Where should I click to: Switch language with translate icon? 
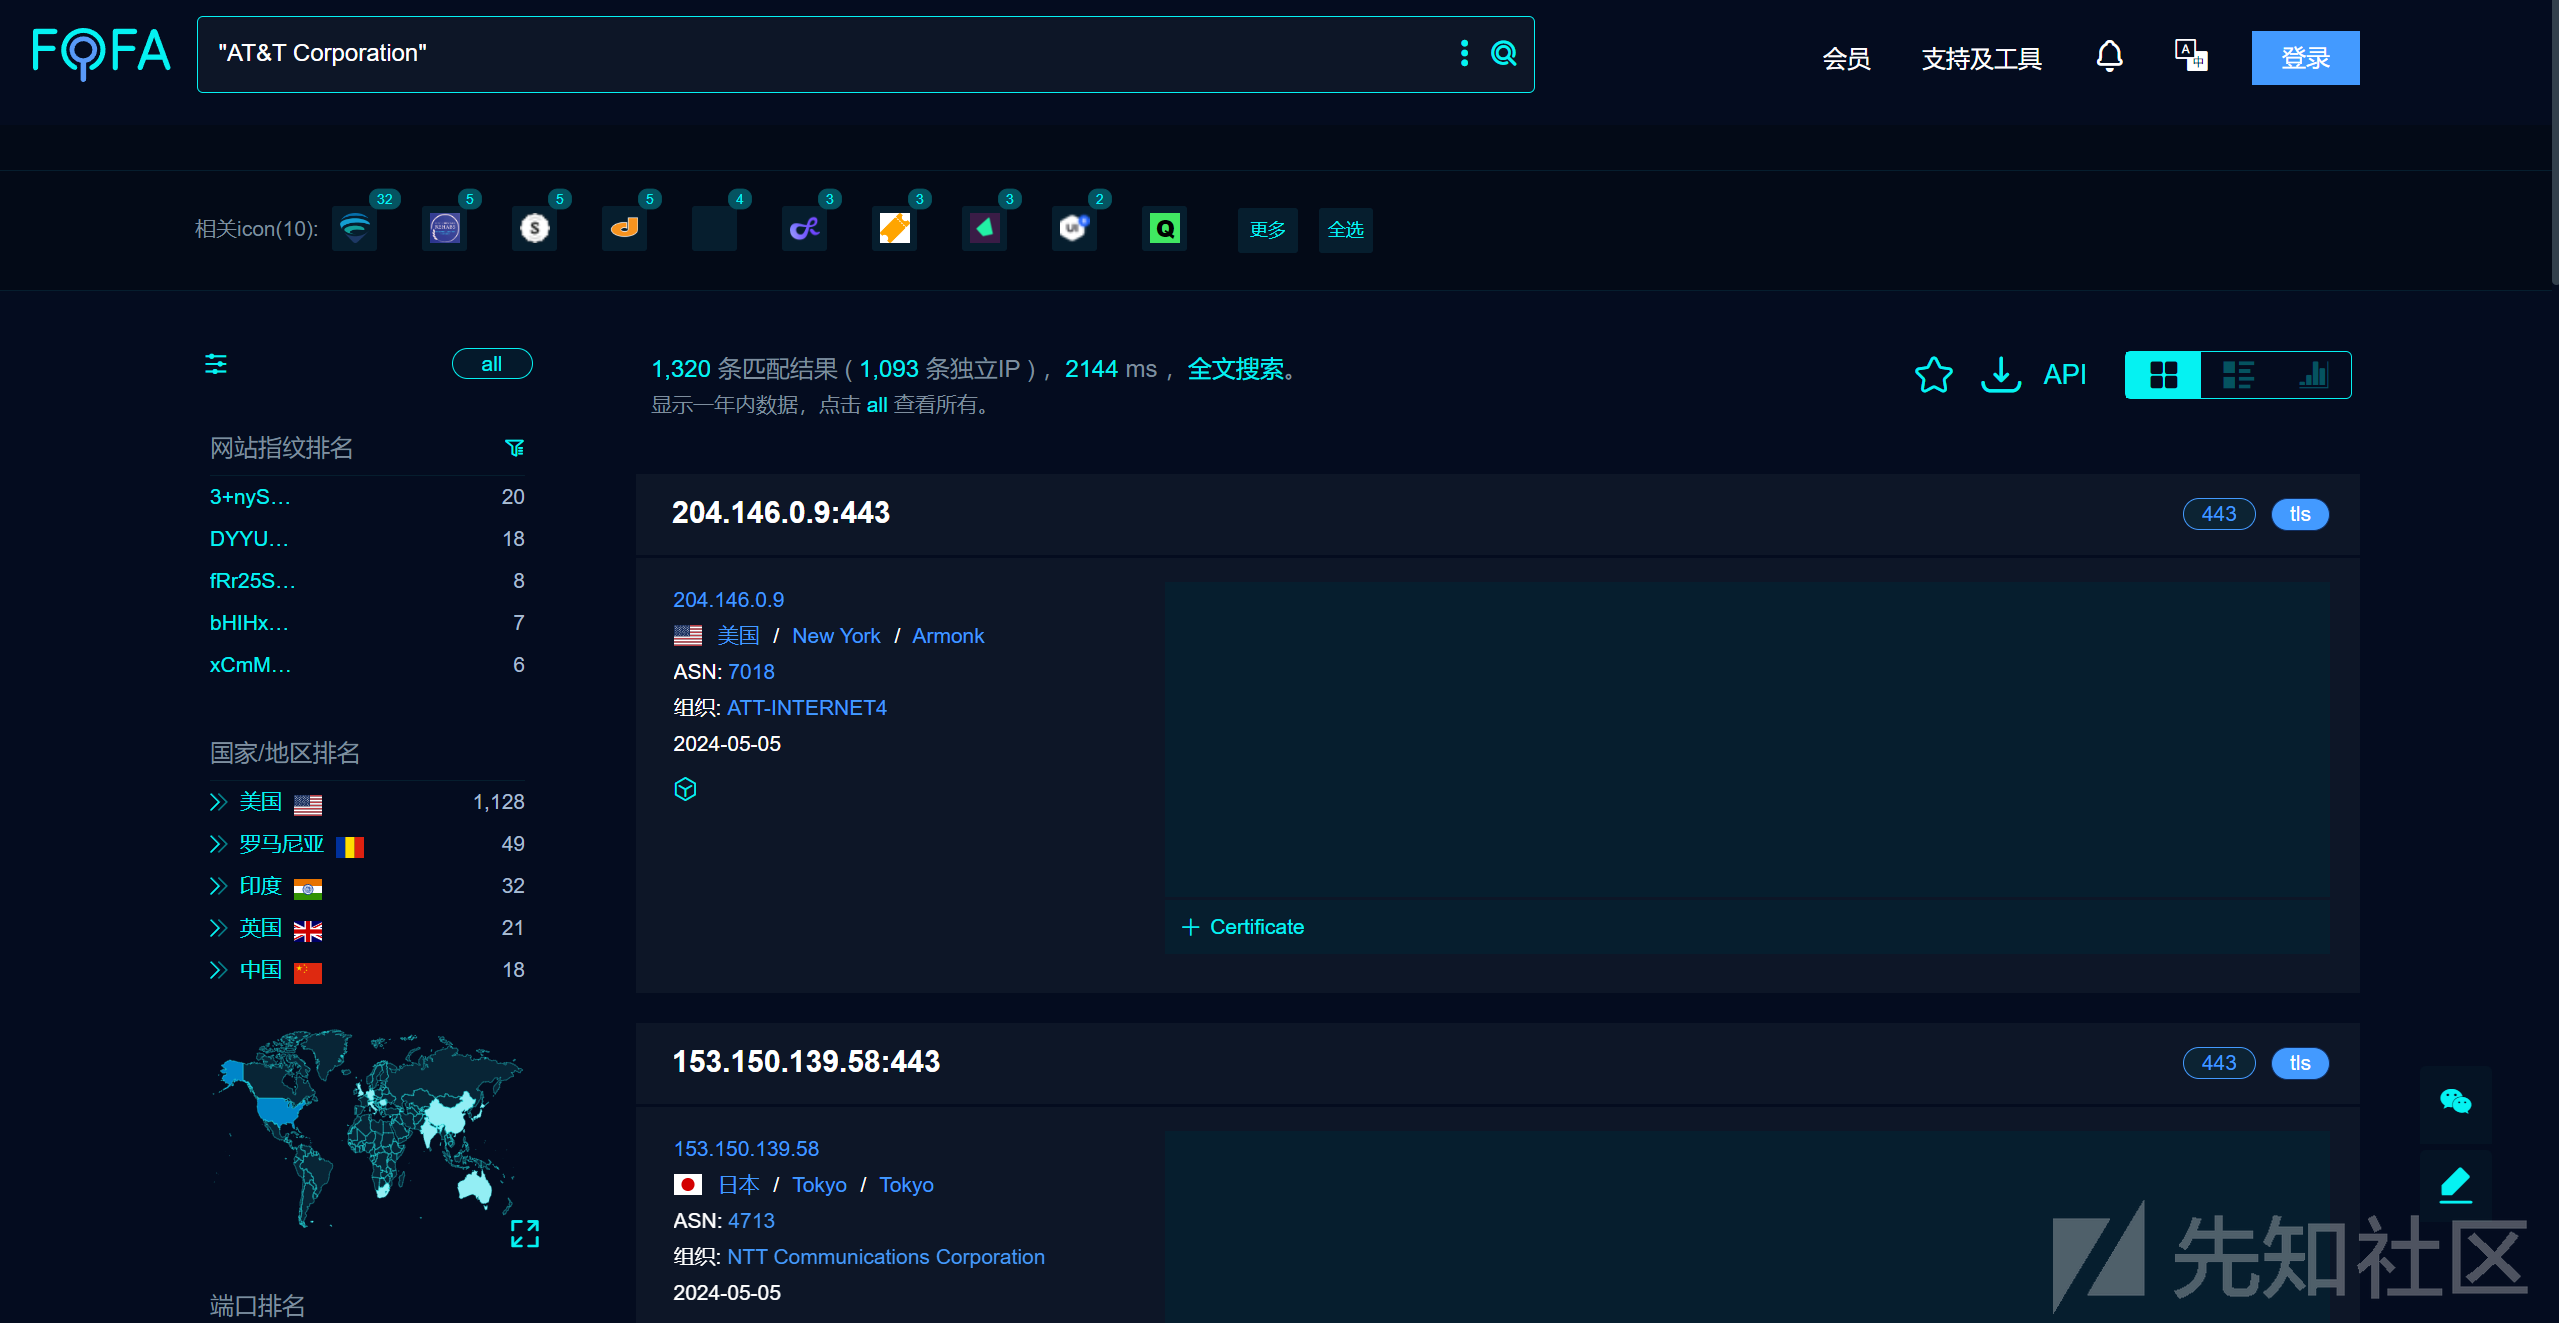2191,56
